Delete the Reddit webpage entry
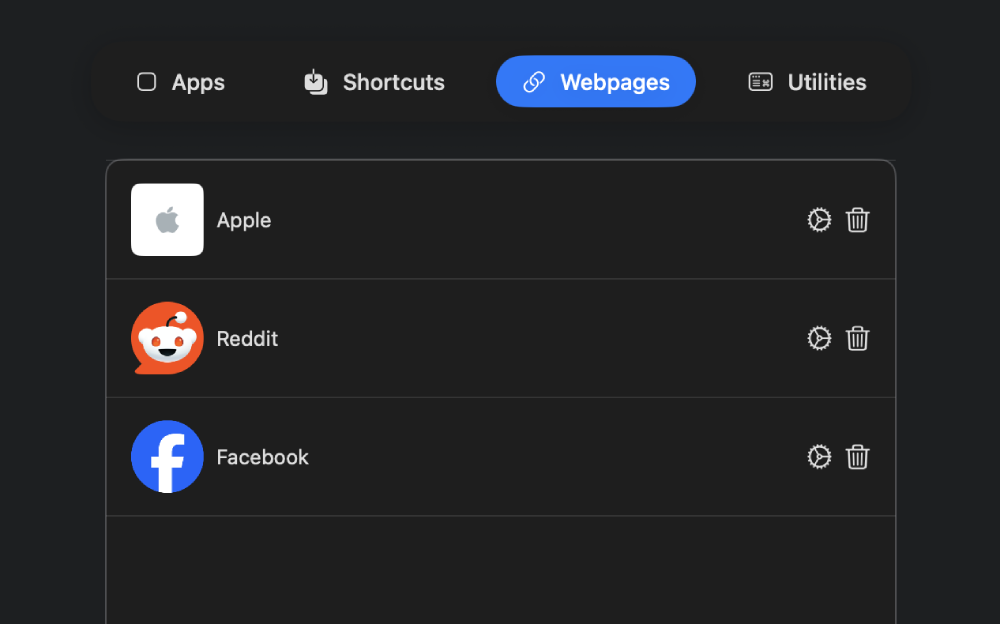 [857, 338]
